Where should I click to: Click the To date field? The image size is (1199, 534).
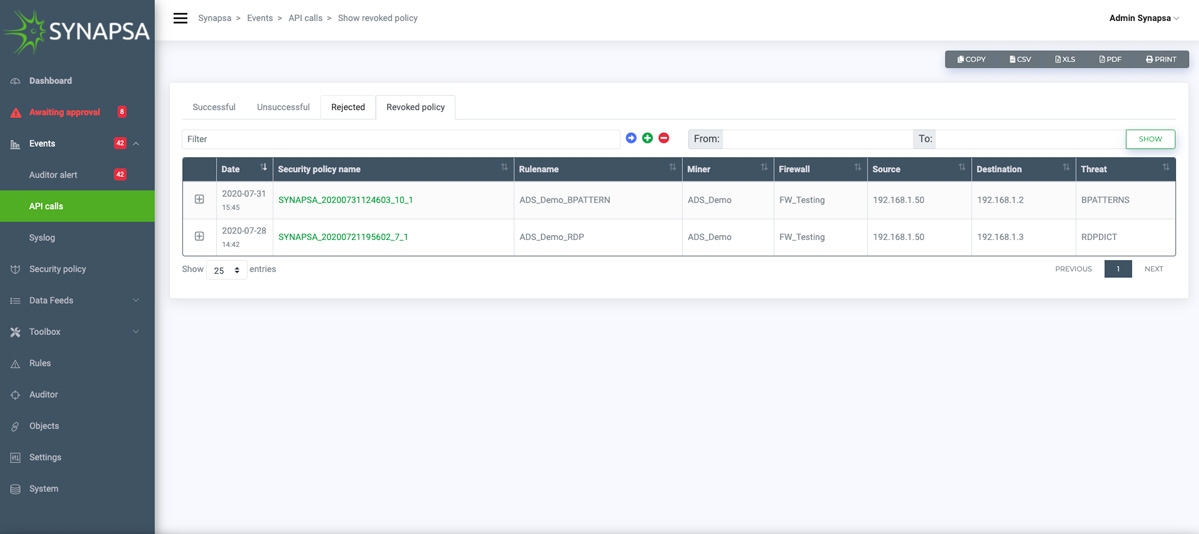(x=1030, y=139)
